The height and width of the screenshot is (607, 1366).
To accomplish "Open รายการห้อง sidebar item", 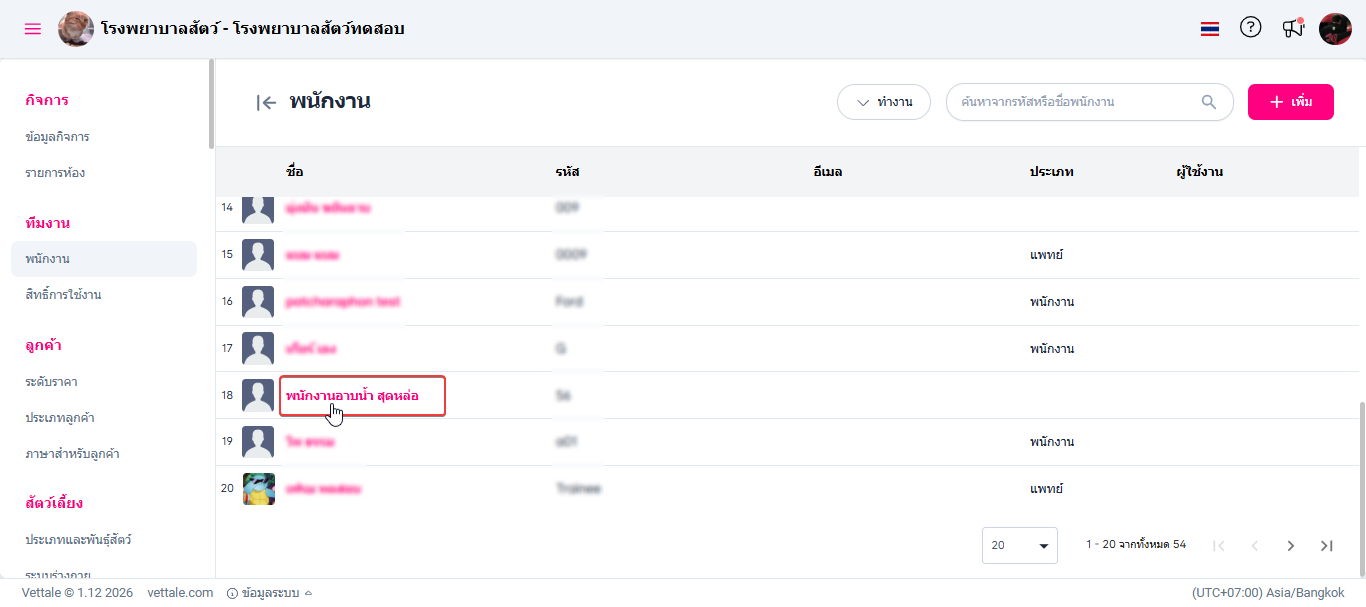I will [x=55, y=172].
